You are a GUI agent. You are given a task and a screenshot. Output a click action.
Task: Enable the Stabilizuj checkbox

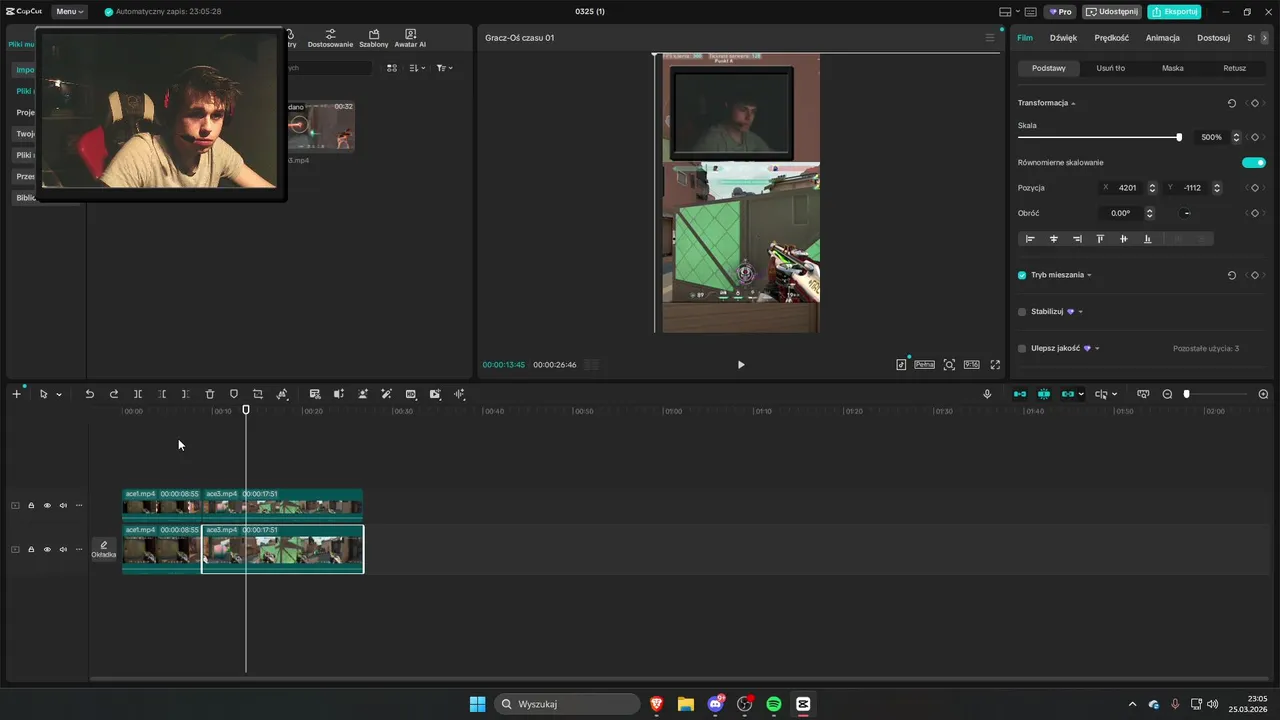coord(1022,312)
